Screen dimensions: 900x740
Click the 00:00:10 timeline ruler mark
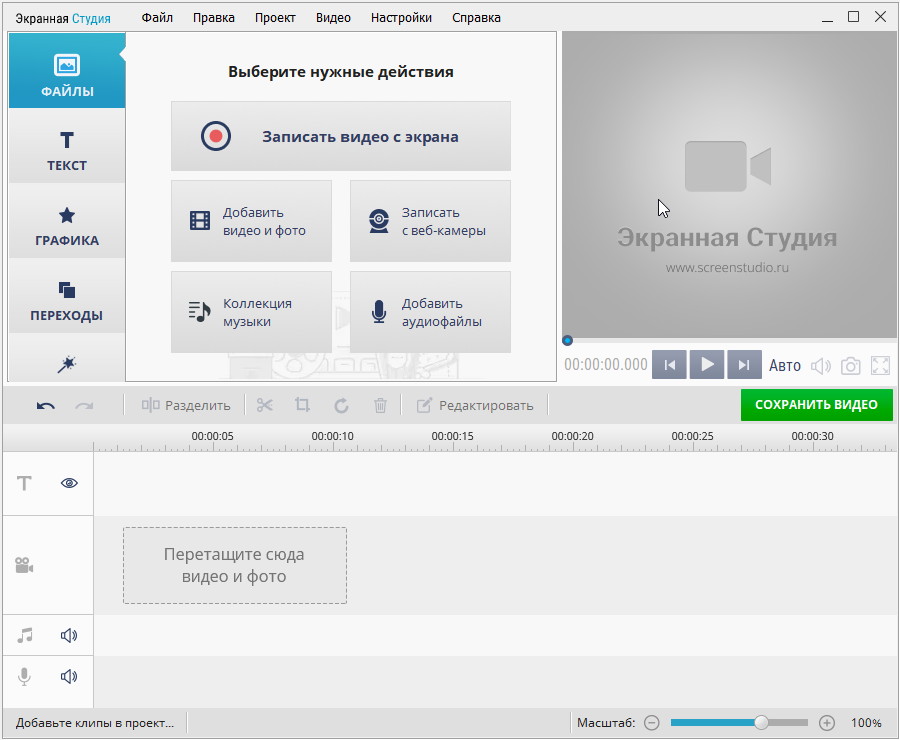pos(332,436)
